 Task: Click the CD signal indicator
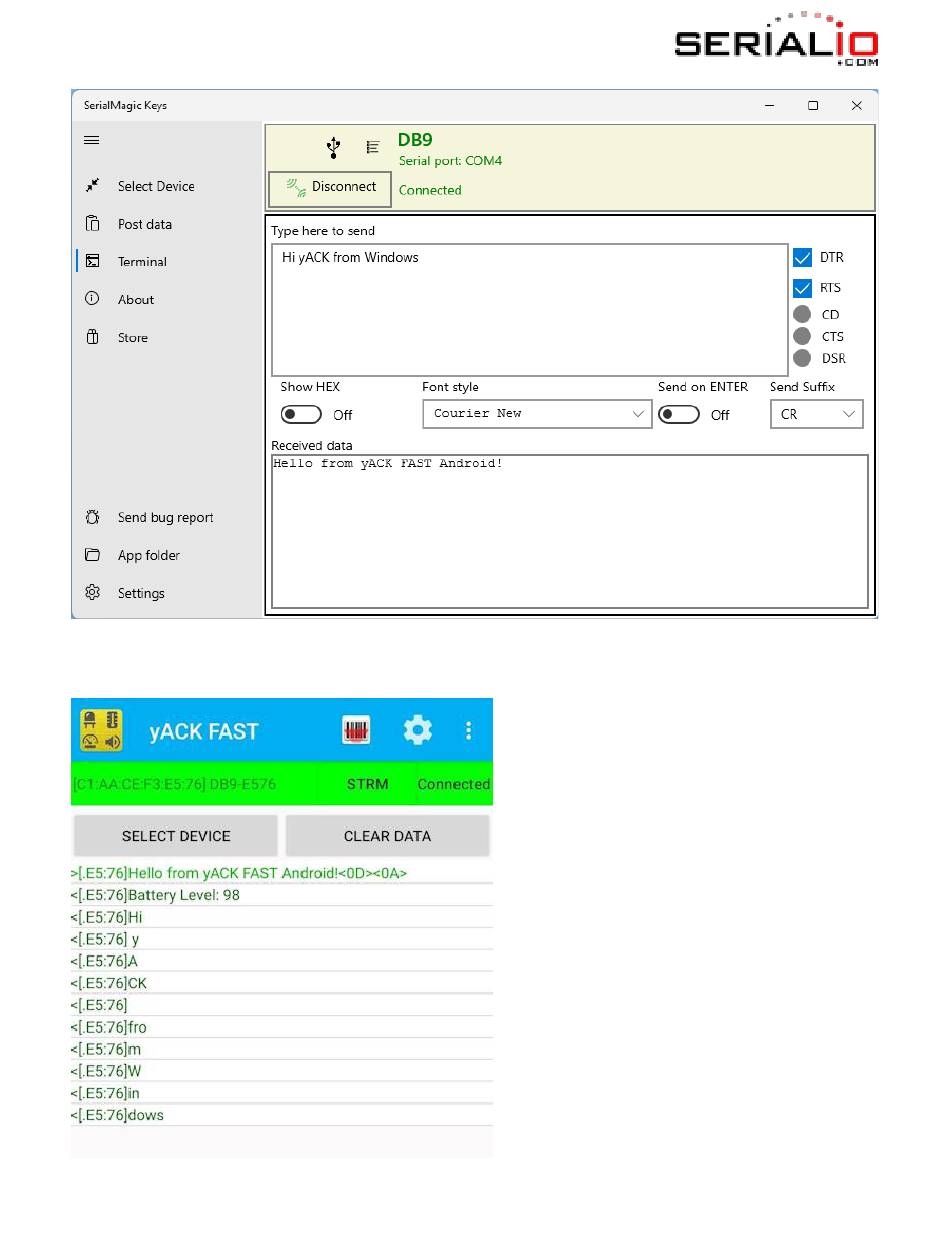pyautogui.click(x=802, y=314)
